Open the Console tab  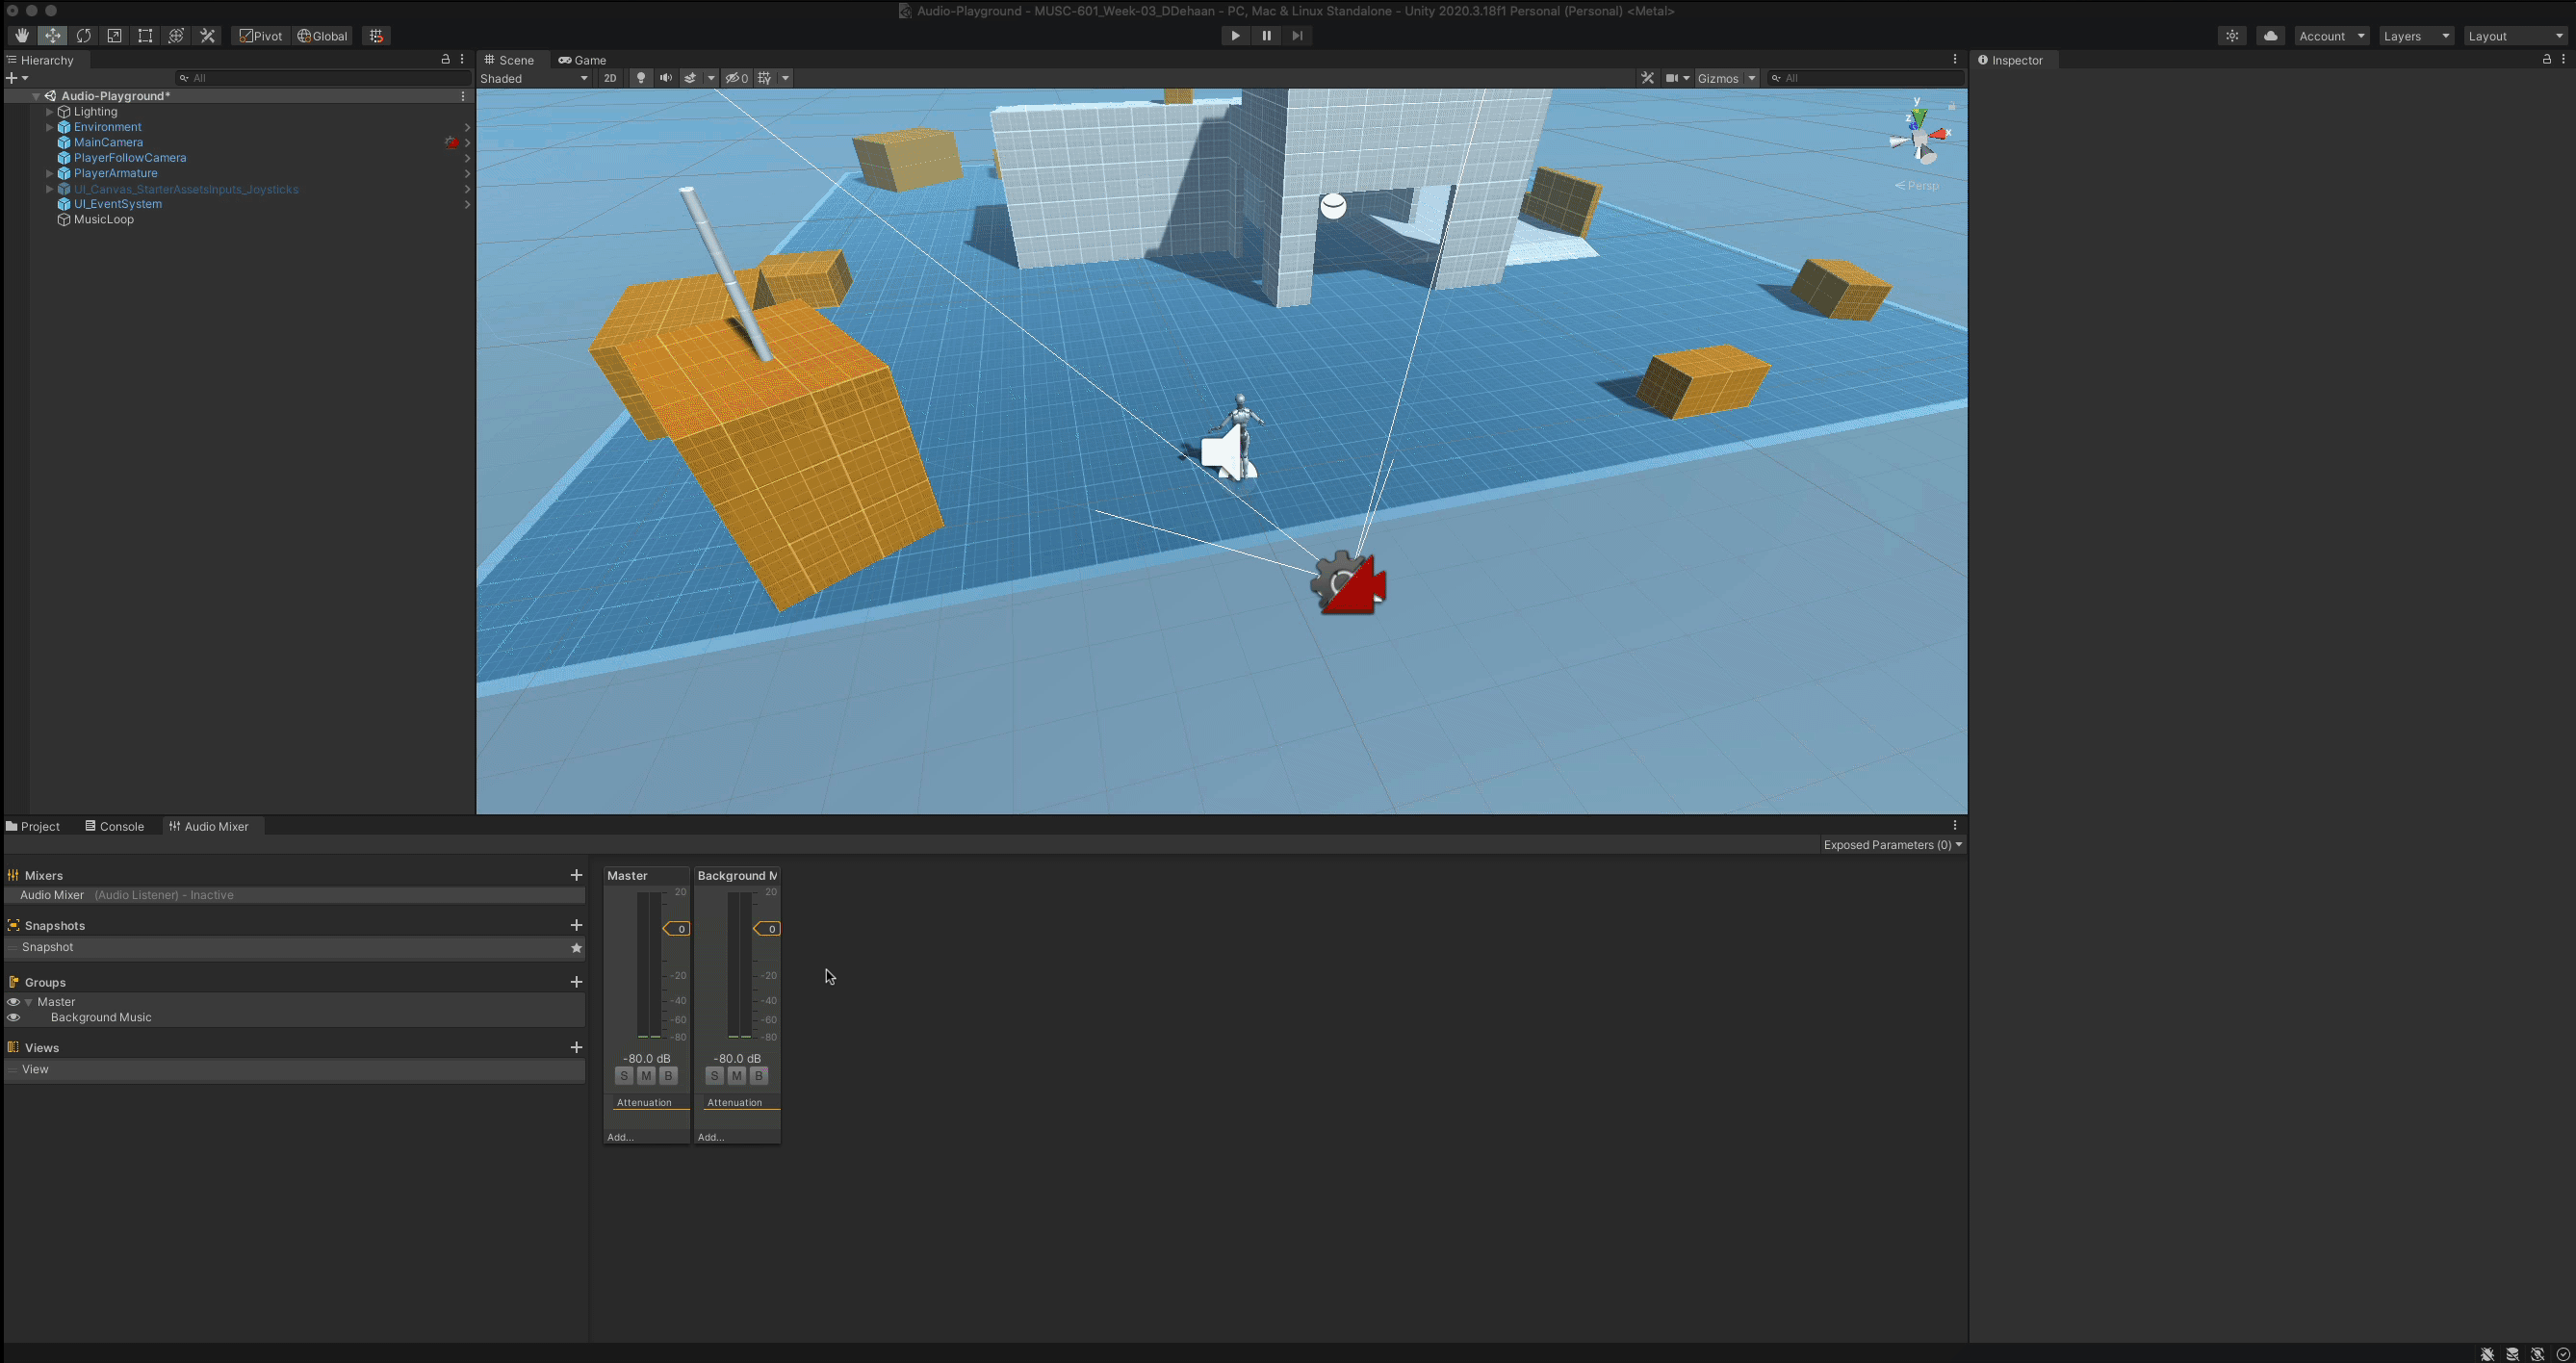tap(115, 826)
